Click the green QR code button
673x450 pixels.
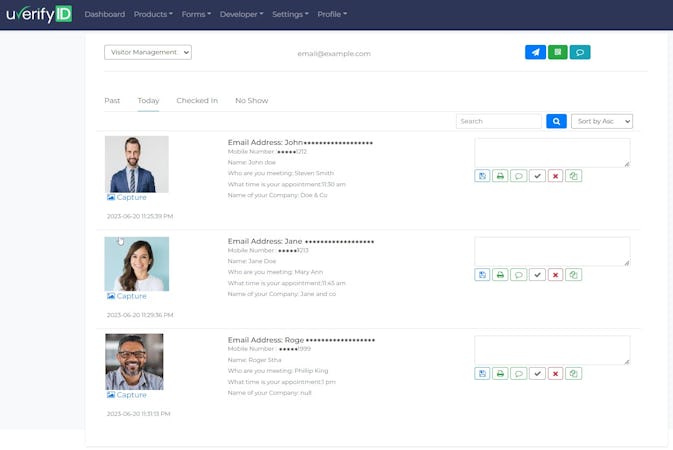point(558,52)
